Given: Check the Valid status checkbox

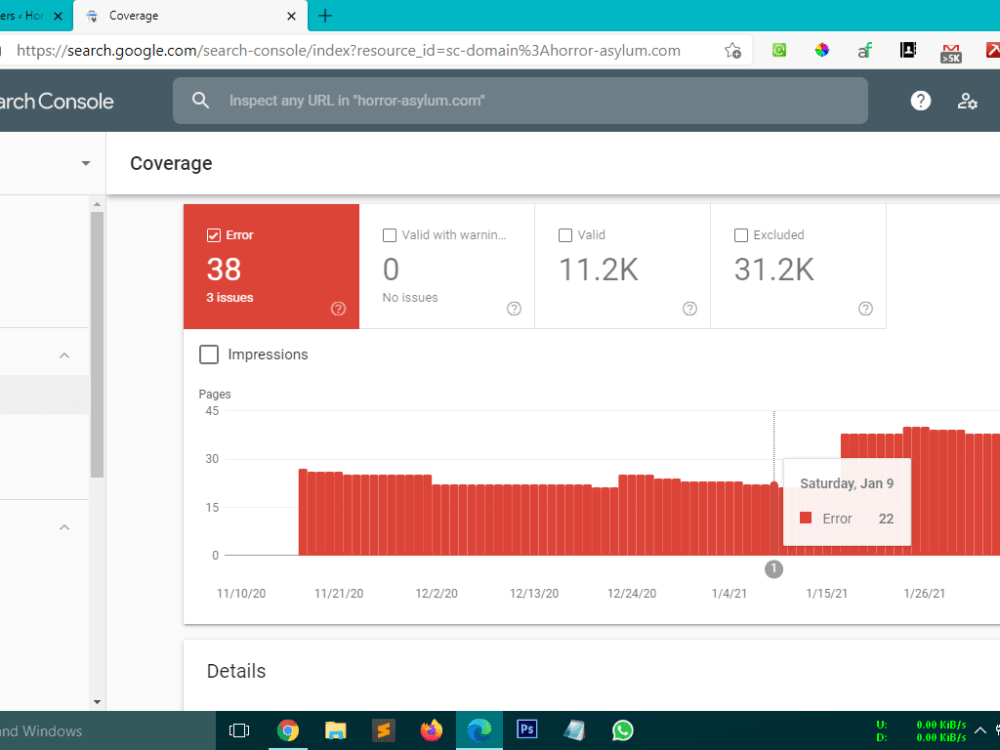Looking at the screenshot, I should click(x=565, y=235).
